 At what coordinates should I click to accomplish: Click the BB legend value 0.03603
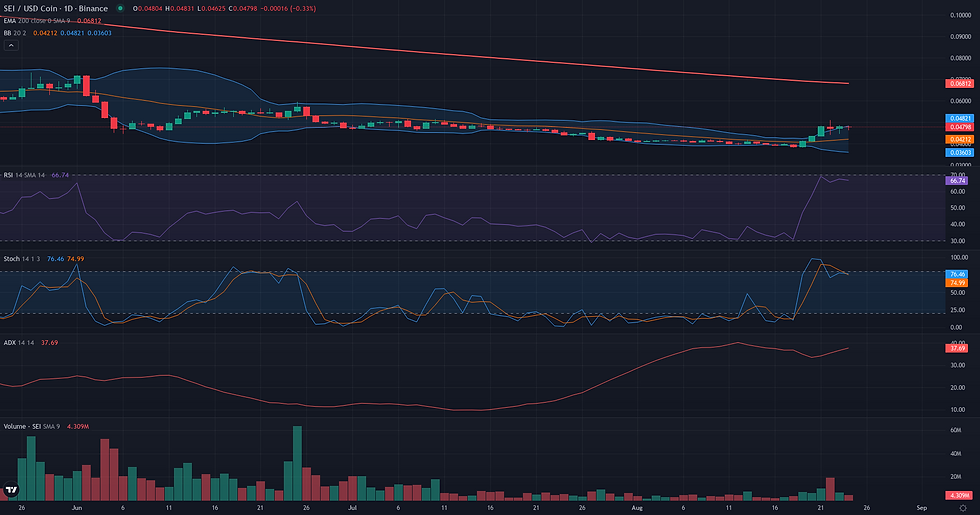99,33
